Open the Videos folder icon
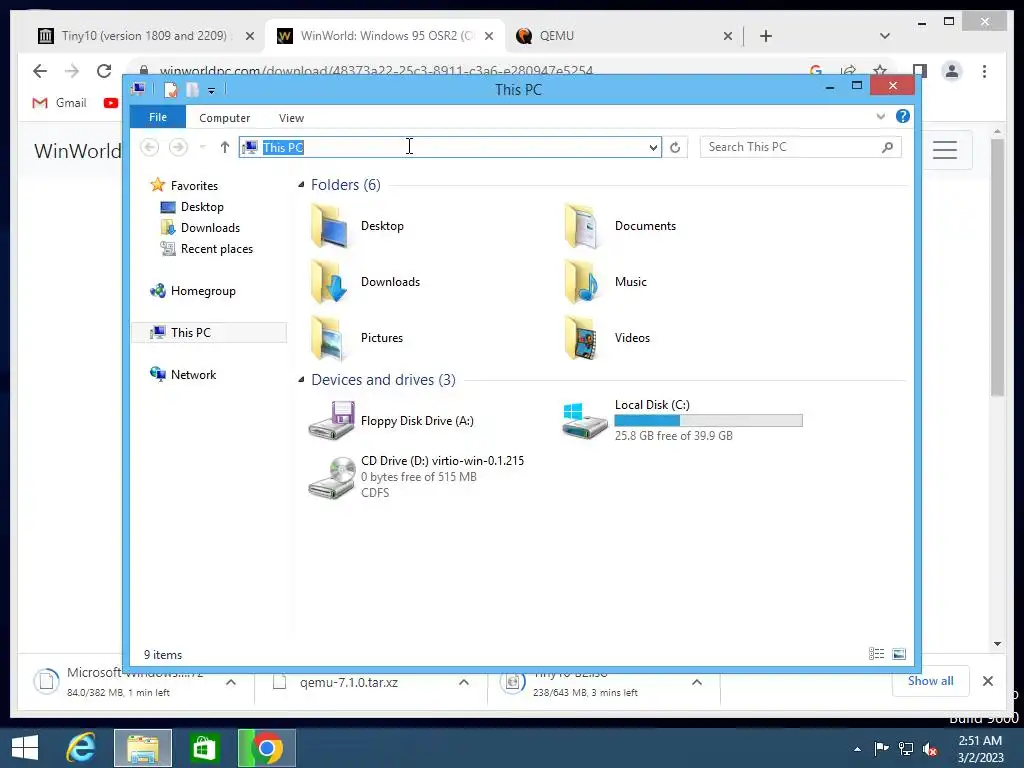The height and width of the screenshot is (768, 1024). point(583,338)
